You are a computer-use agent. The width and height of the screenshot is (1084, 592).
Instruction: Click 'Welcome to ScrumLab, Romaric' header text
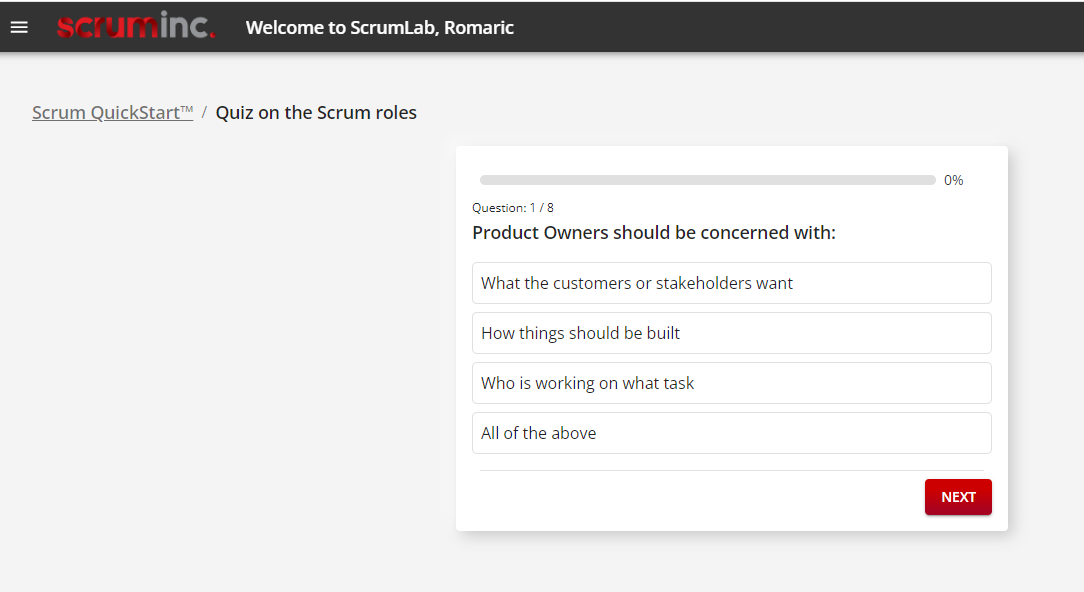pyautogui.click(x=380, y=28)
